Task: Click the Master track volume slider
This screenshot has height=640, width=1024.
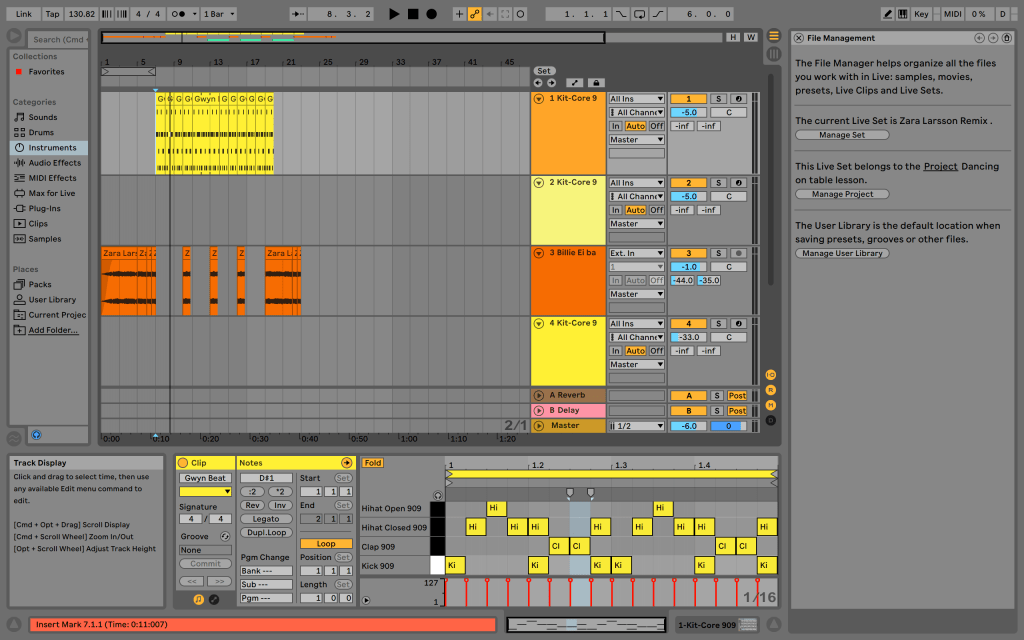Action: coord(688,426)
